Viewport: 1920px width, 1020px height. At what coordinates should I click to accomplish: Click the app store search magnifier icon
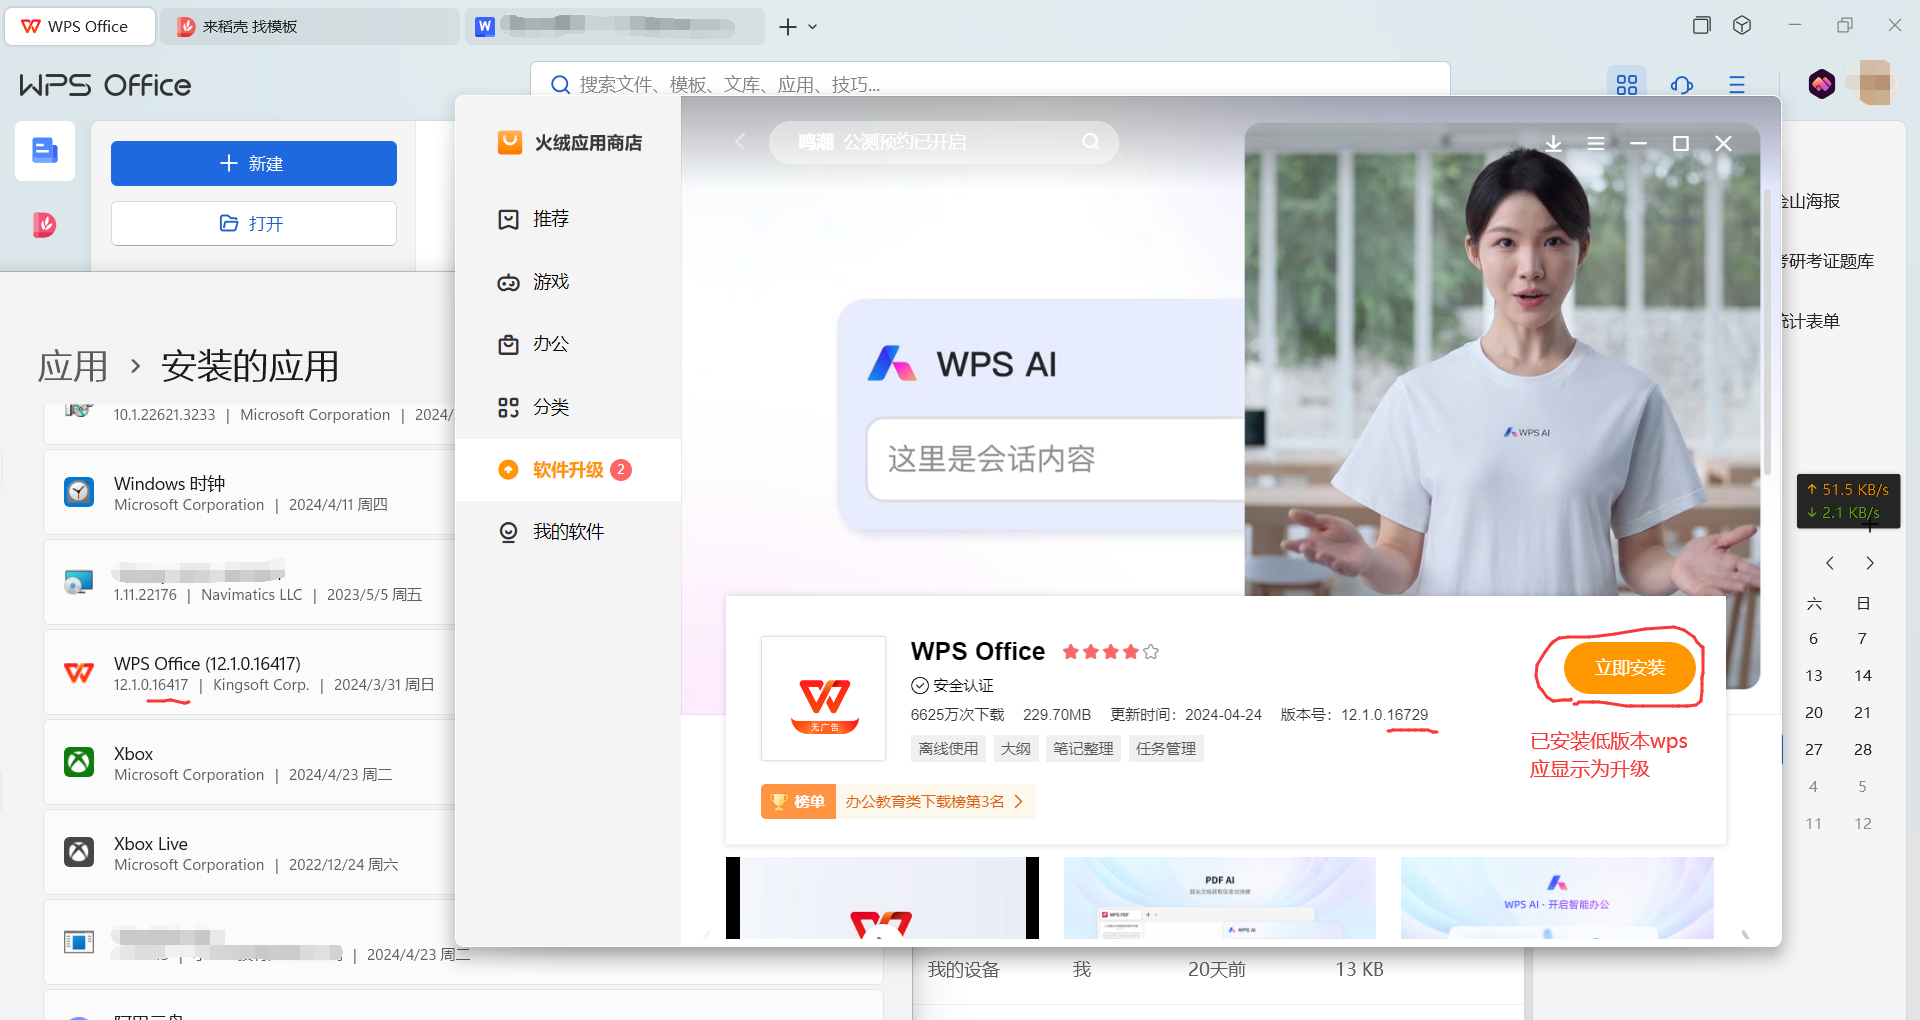click(1091, 142)
